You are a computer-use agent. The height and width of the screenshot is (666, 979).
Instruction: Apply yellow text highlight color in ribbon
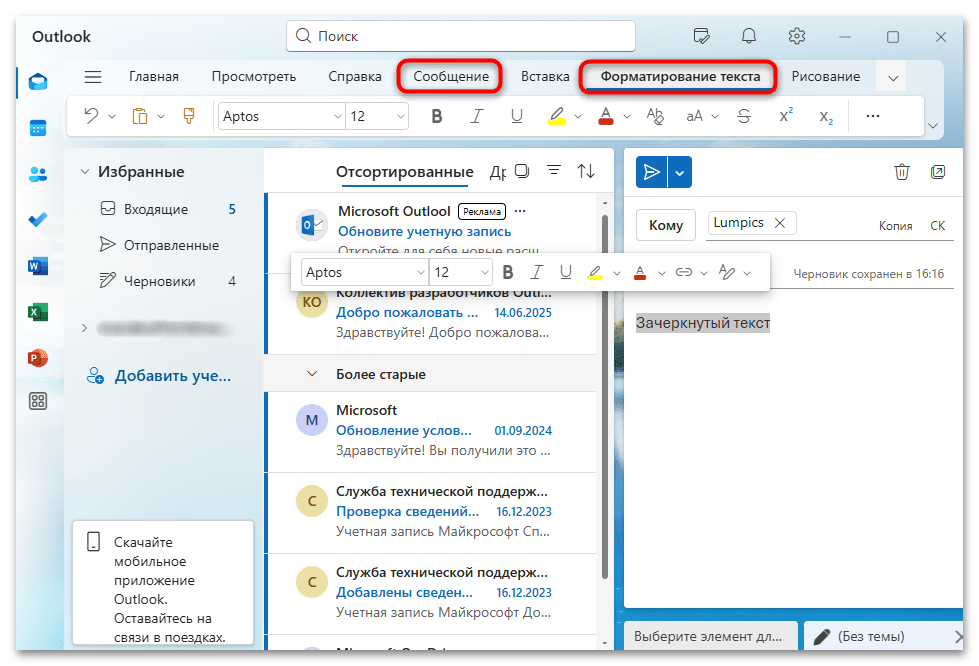pos(557,116)
